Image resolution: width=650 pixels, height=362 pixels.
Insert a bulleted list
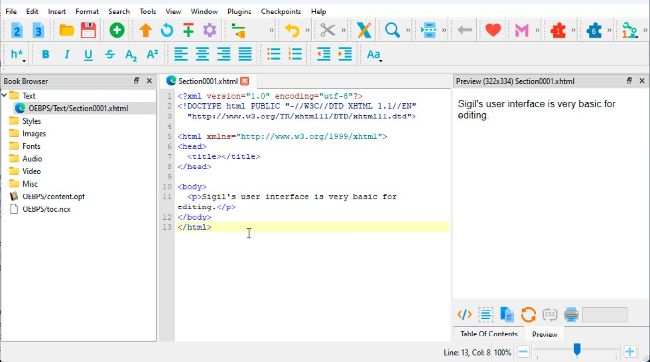pos(274,54)
